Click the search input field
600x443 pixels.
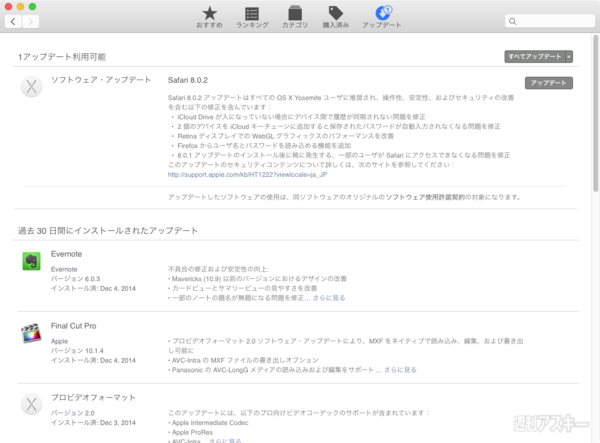click(550, 21)
